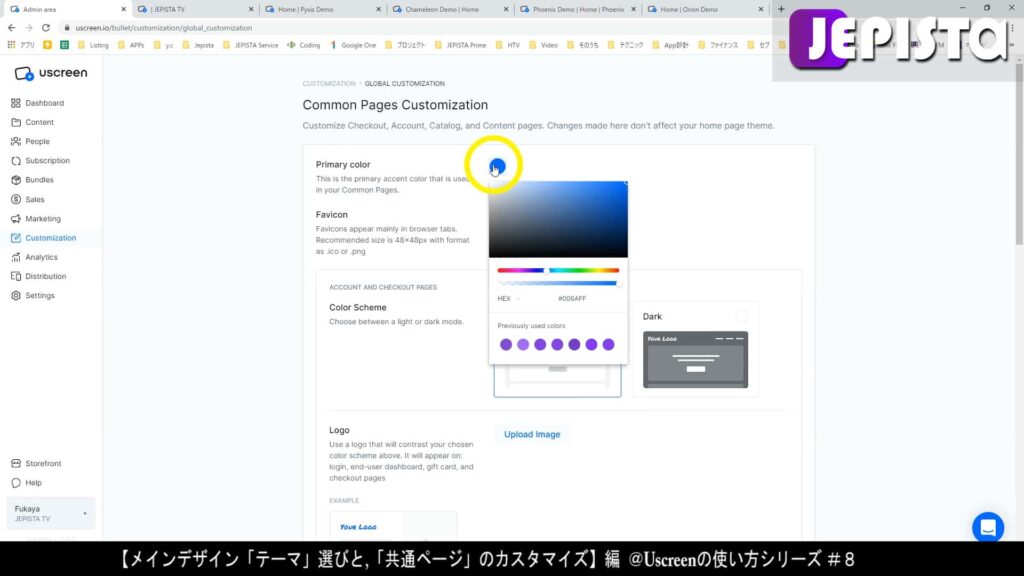Open the Fukaya JEPISTA TV account switcher
The image size is (1024, 576).
[50, 513]
